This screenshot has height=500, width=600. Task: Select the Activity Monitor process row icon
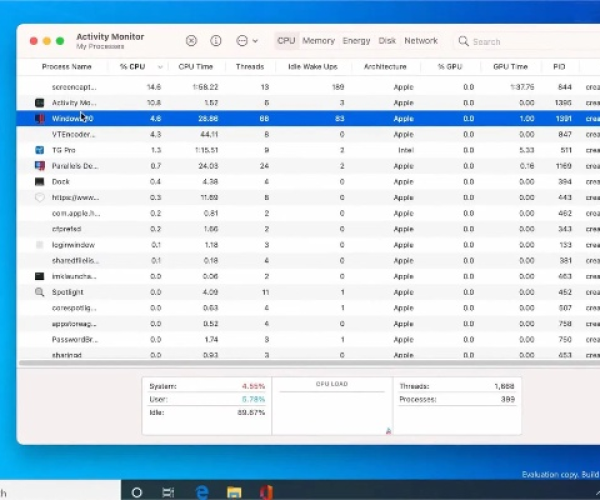click(x=40, y=103)
